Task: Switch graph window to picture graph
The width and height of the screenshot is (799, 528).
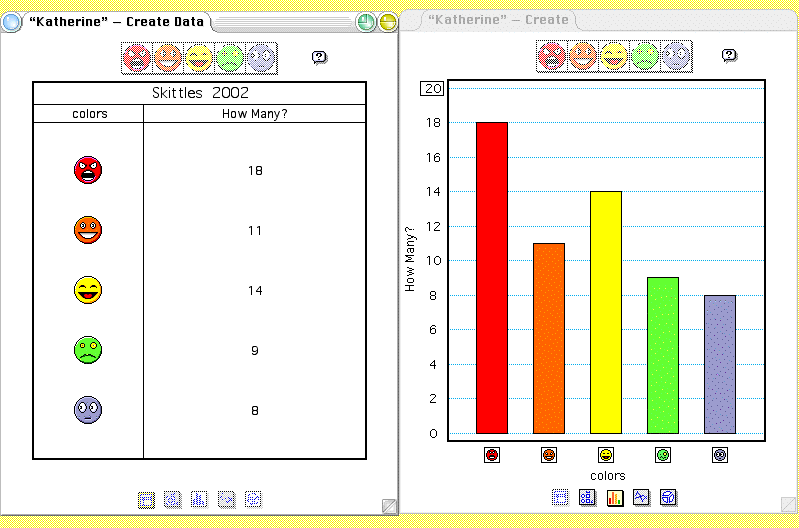Action: 588,497
